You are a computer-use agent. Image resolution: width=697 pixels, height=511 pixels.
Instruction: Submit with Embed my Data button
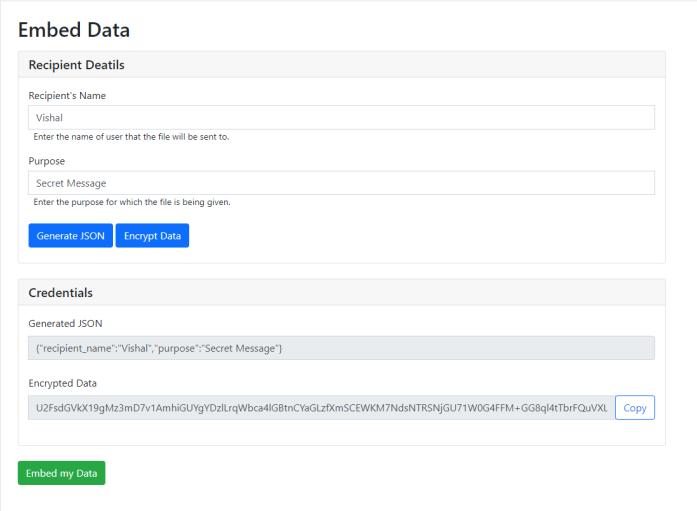tap(61, 473)
